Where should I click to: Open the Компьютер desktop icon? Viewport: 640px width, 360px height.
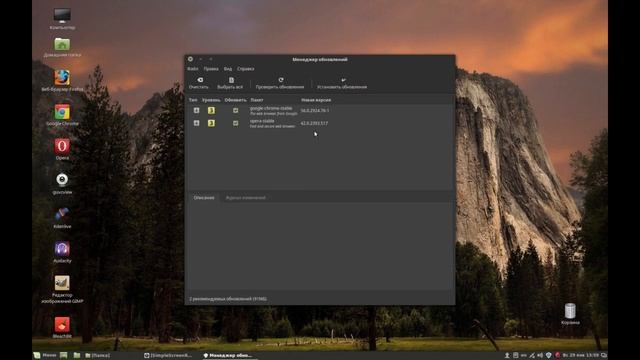click(x=62, y=19)
